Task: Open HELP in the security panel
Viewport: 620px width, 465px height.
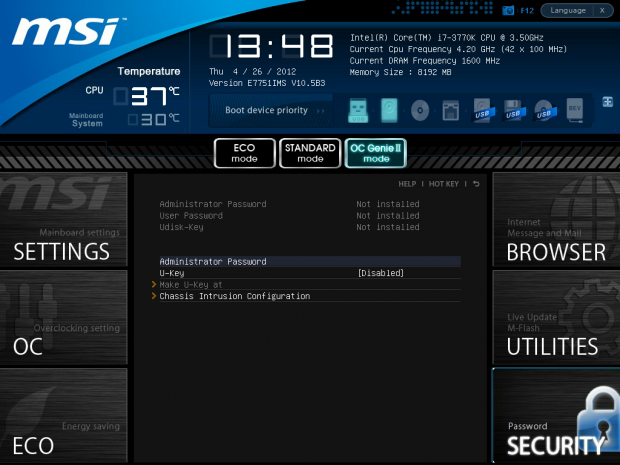Action: point(407,184)
